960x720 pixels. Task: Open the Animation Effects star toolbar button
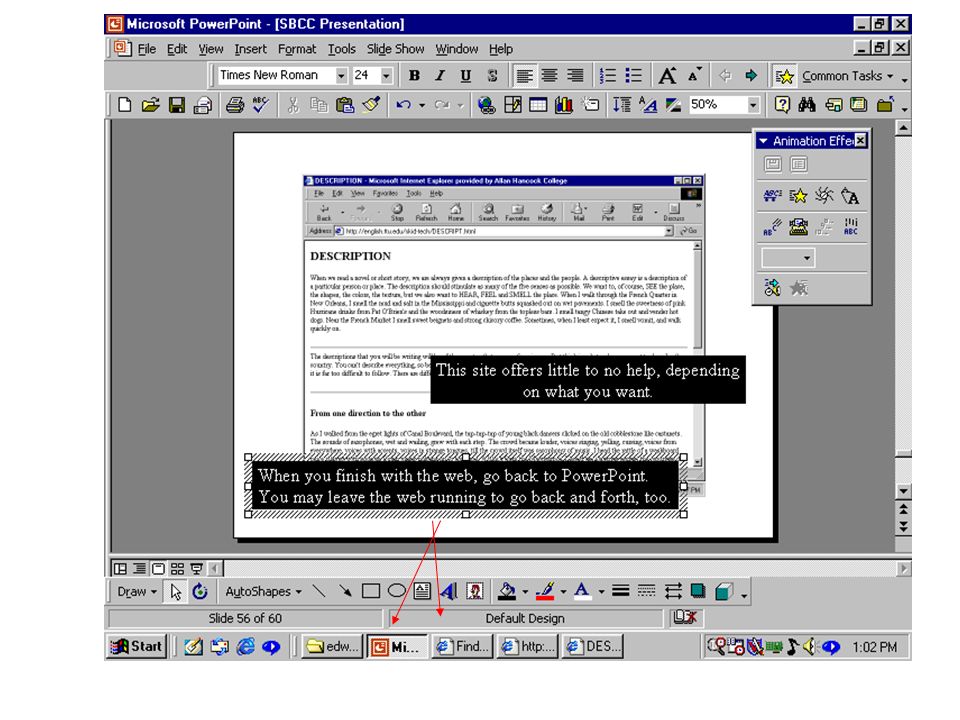[x=784, y=76]
